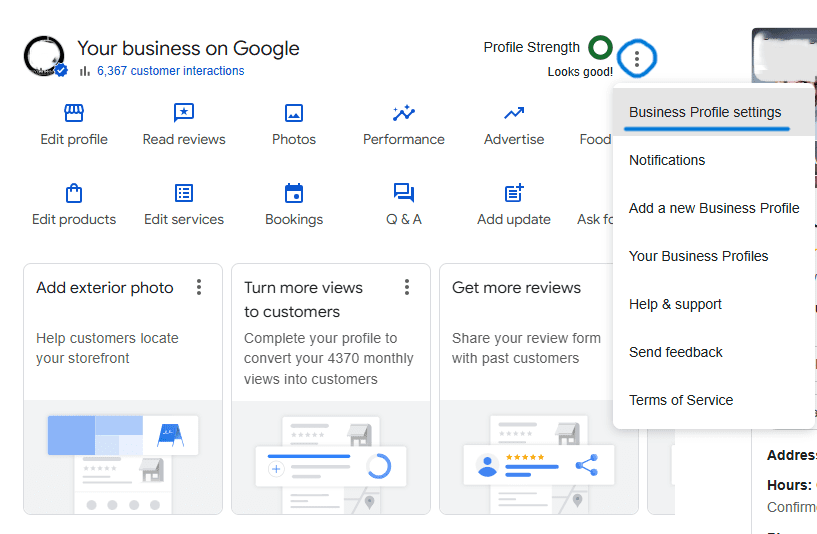The image size is (817, 534).
Task: Open the 6,367 customer interactions link
Action: [x=170, y=71]
